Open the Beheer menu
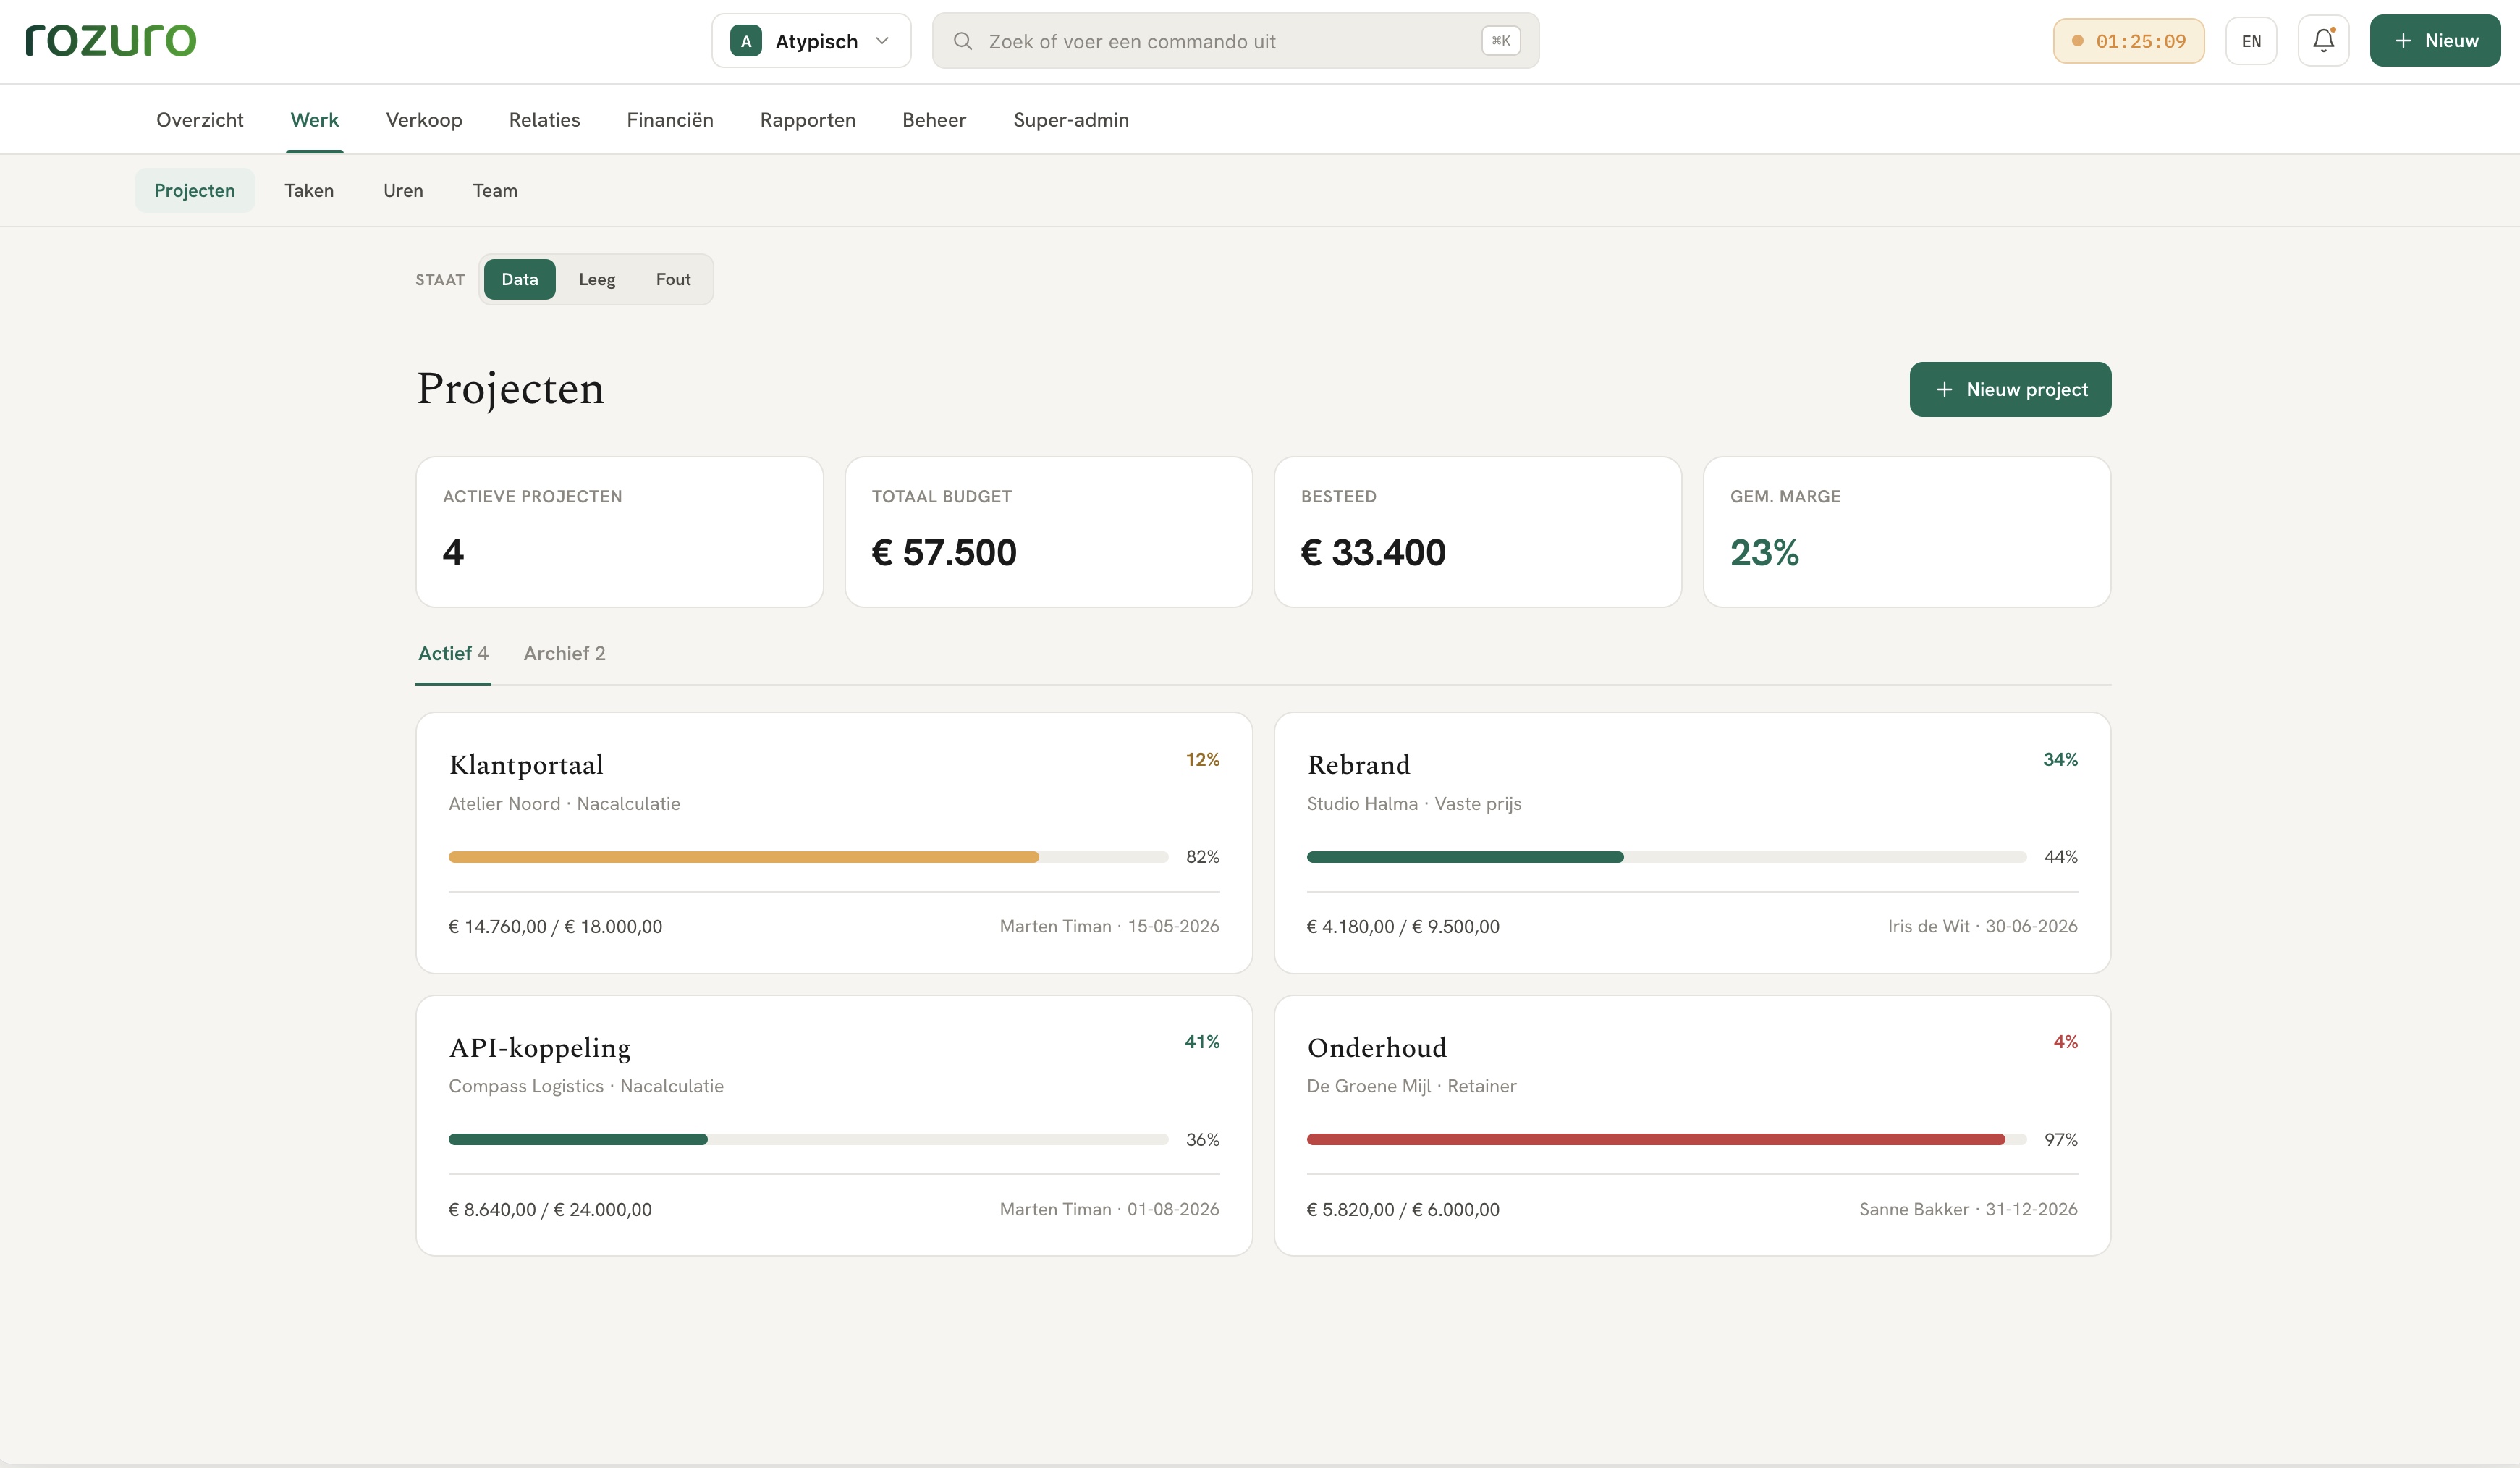The height and width of the screenshot is (1468, 2520). (934, 120)
